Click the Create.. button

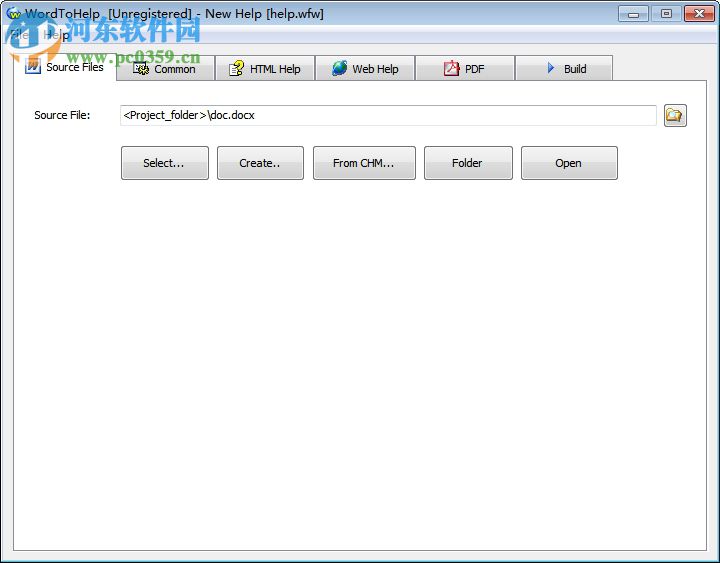260,163
